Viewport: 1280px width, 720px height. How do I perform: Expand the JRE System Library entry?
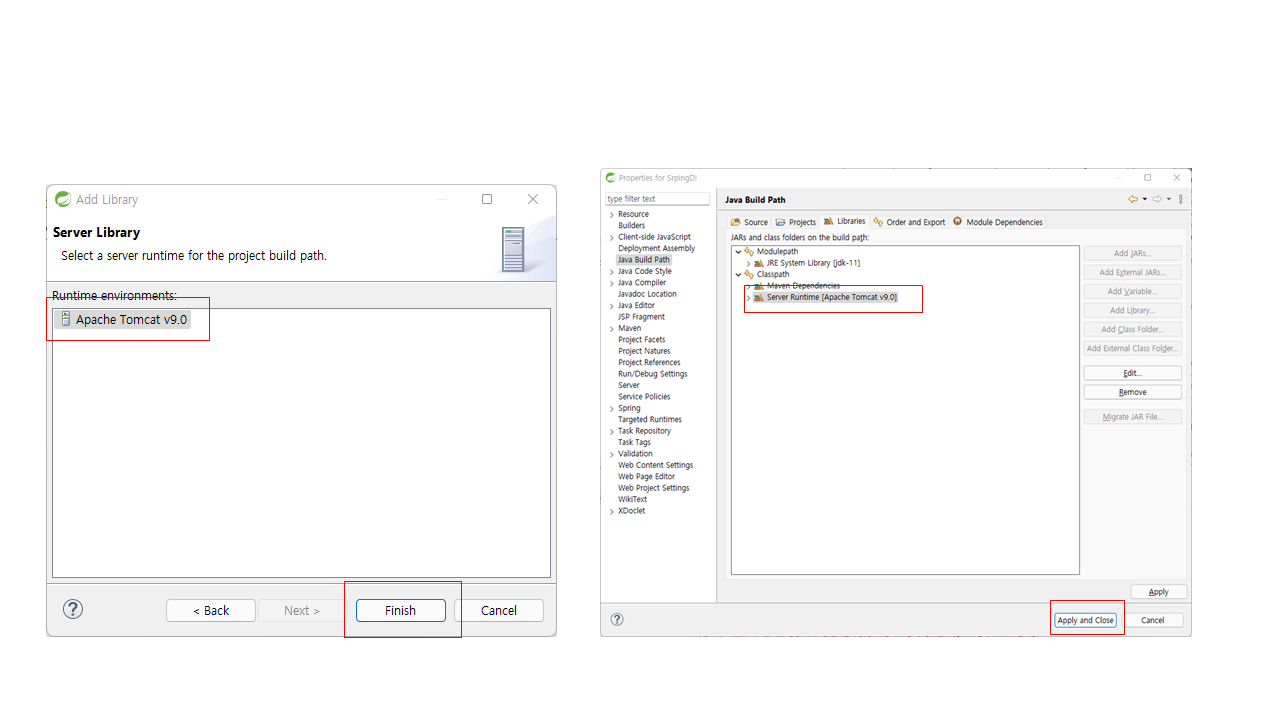(x=748, y=263)
